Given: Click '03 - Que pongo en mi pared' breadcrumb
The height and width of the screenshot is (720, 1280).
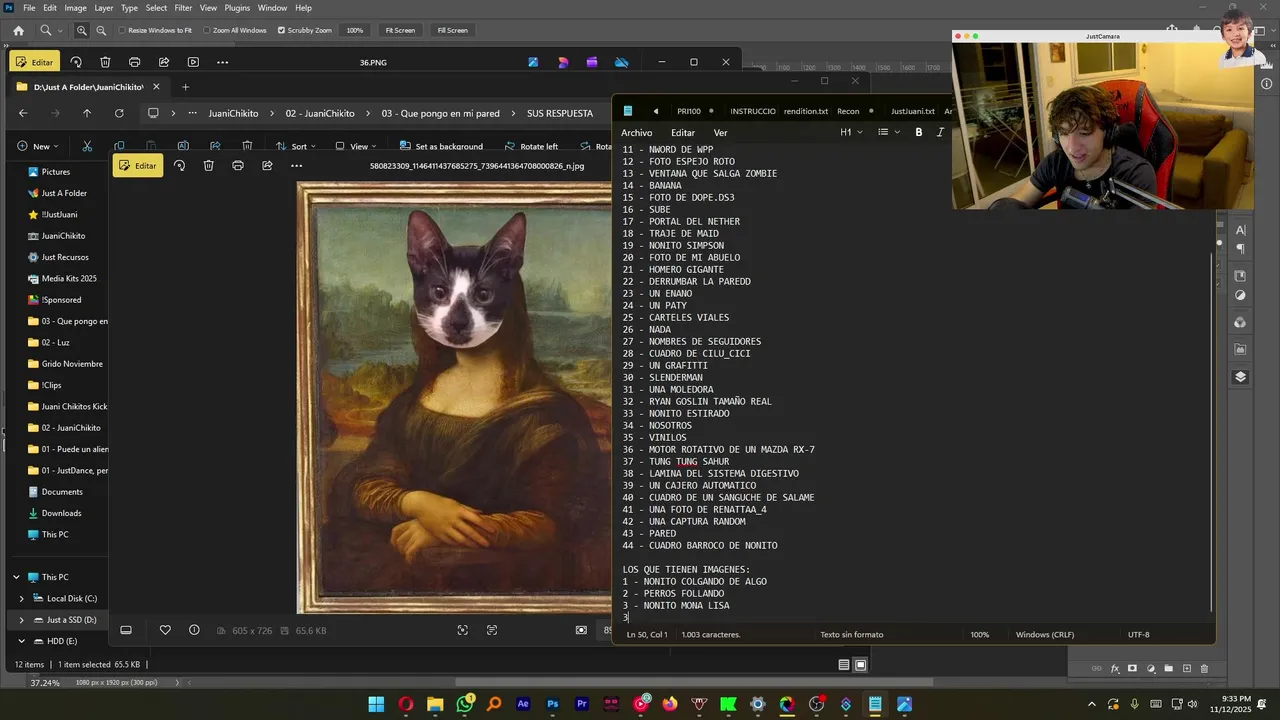Looking at the screenshot, I should tap(440, 113).
